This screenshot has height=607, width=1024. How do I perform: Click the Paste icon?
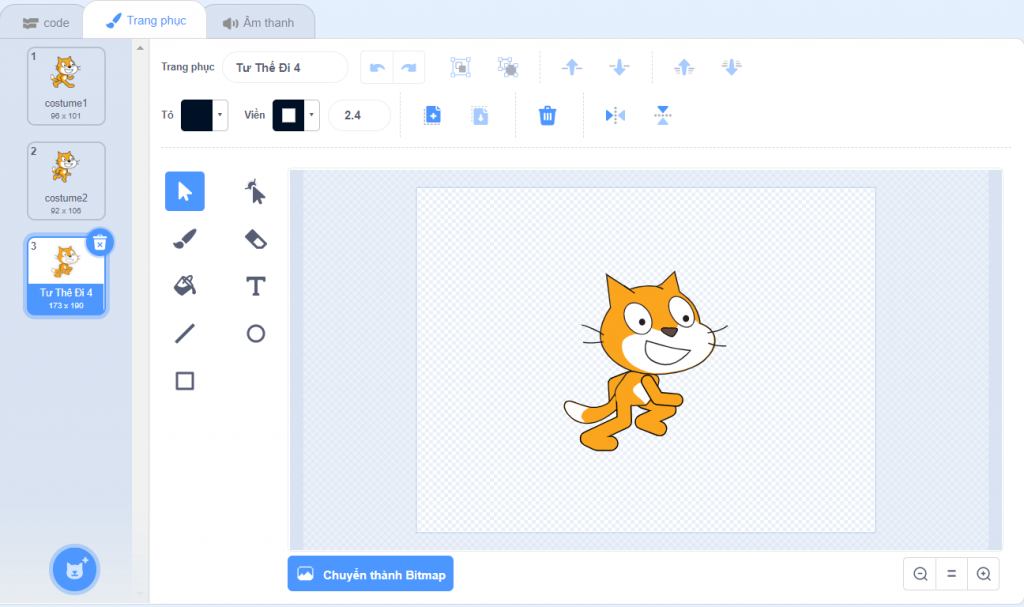(x=480, y=116)
